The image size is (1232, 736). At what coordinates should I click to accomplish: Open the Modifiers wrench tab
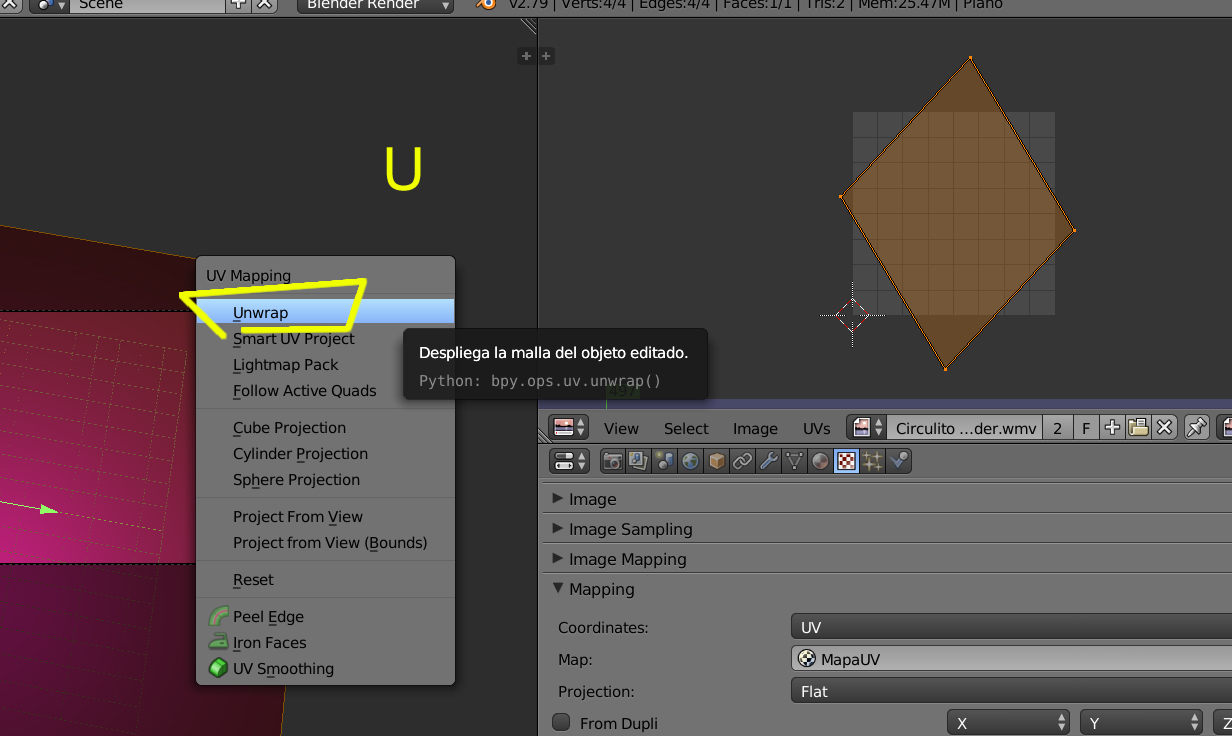click(768, 461)
